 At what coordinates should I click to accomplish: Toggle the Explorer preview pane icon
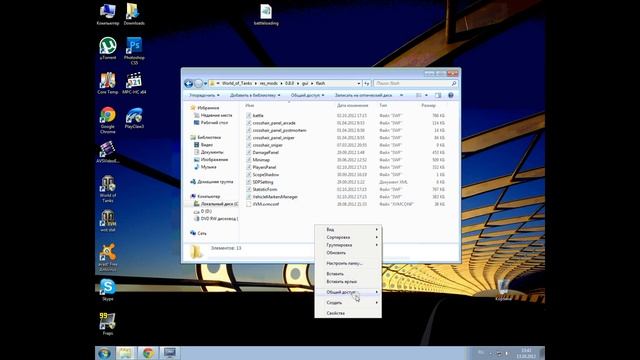(x=438, y=95)
